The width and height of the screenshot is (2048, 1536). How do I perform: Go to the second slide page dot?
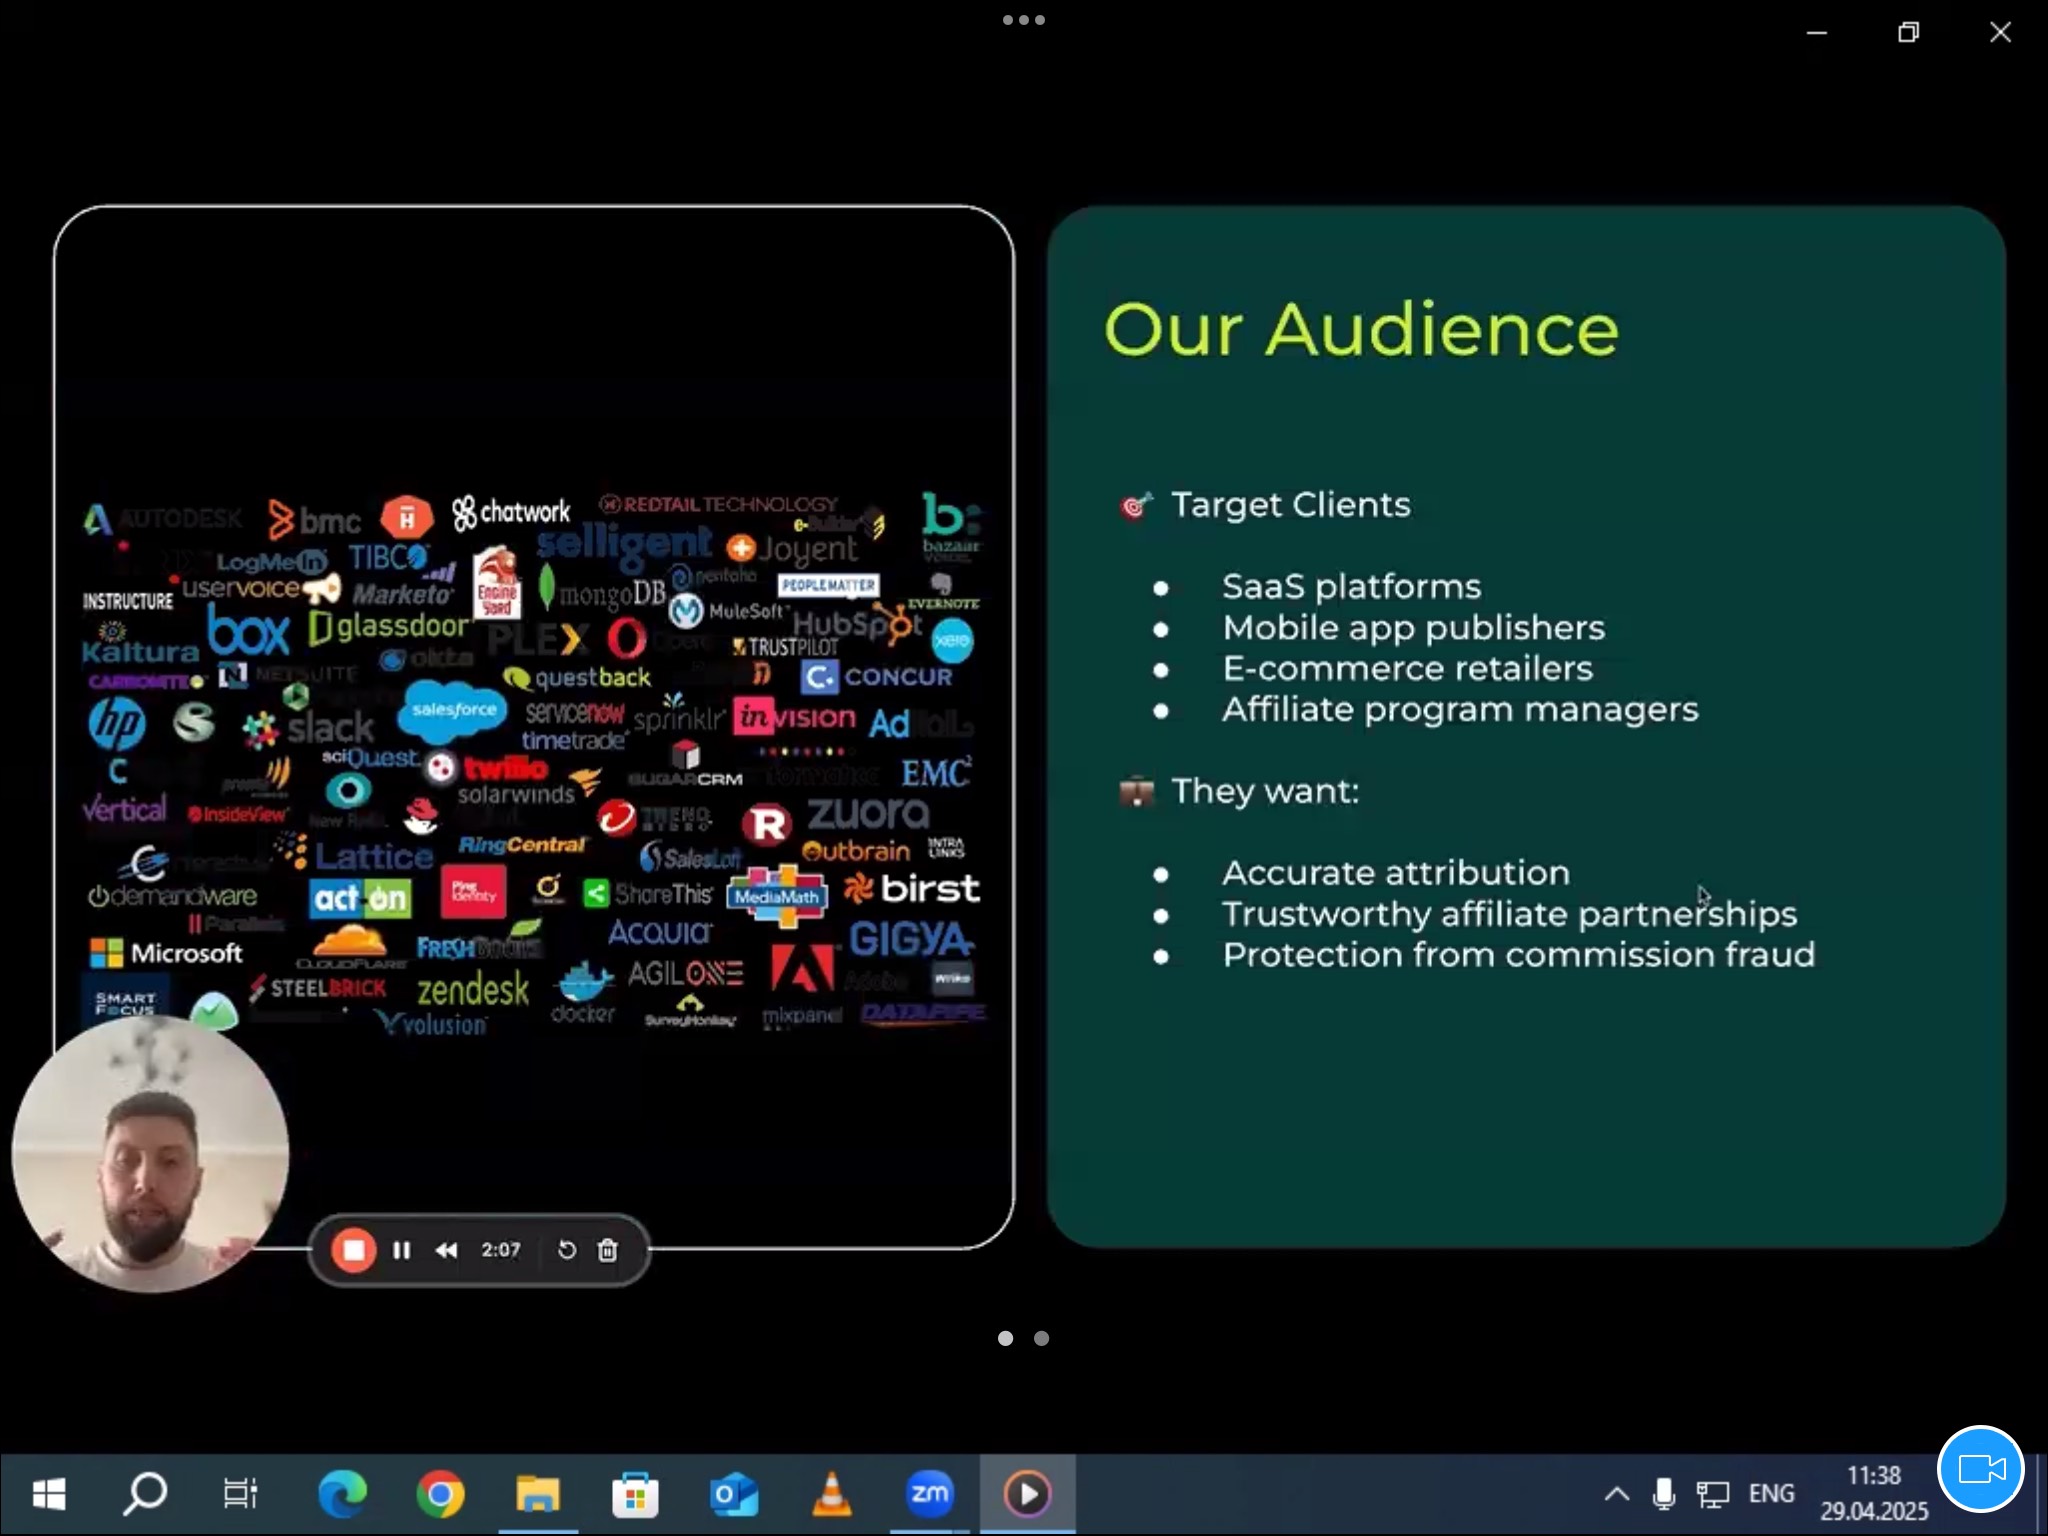pos(1042,1338)
